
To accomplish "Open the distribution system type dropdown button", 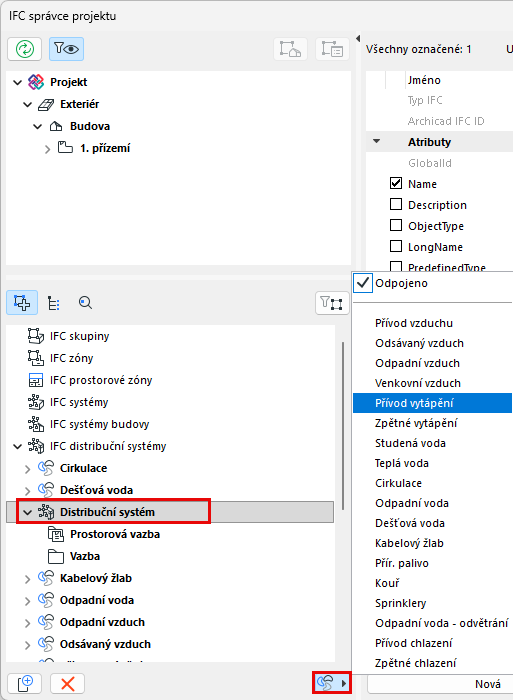I will pos(332,683).
